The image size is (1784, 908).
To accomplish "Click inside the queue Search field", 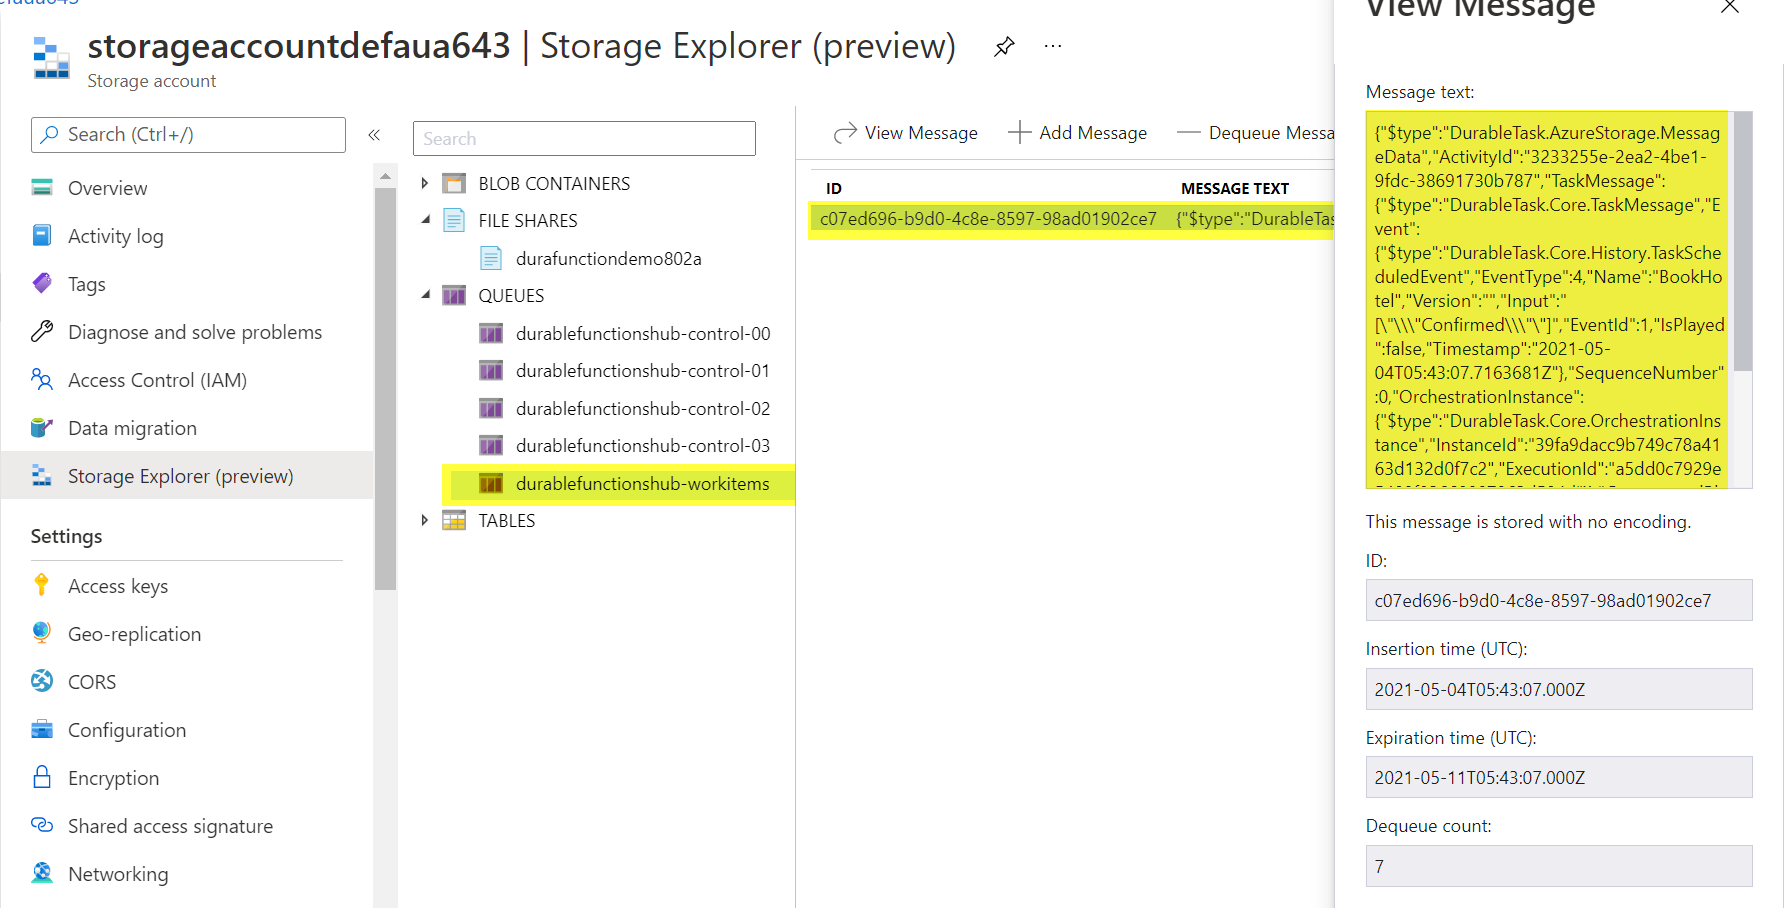I will coord(583,138).
